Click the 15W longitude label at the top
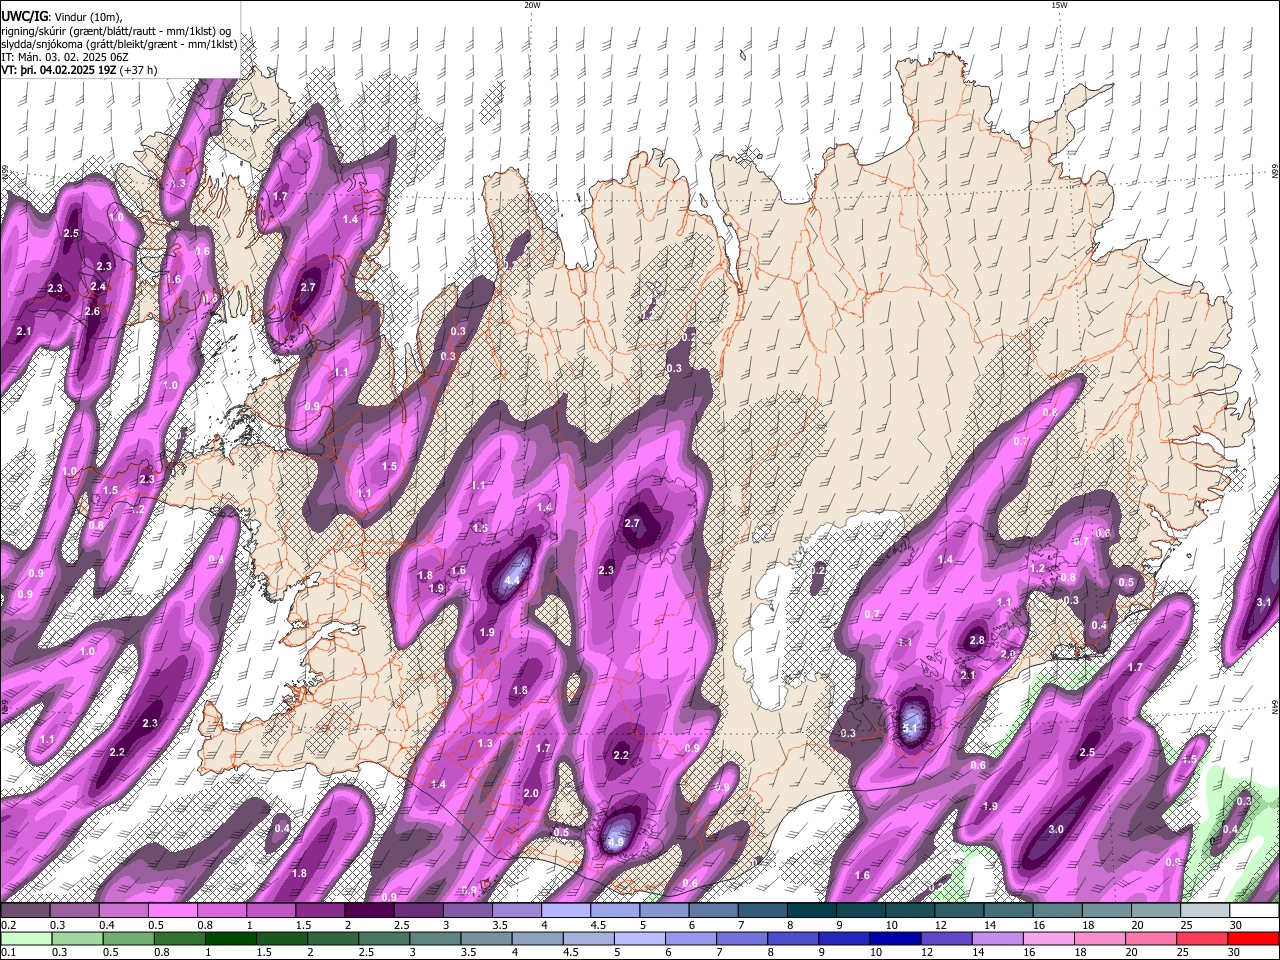This screenshot has width=1280, height=960. (x=1059, y=5)
